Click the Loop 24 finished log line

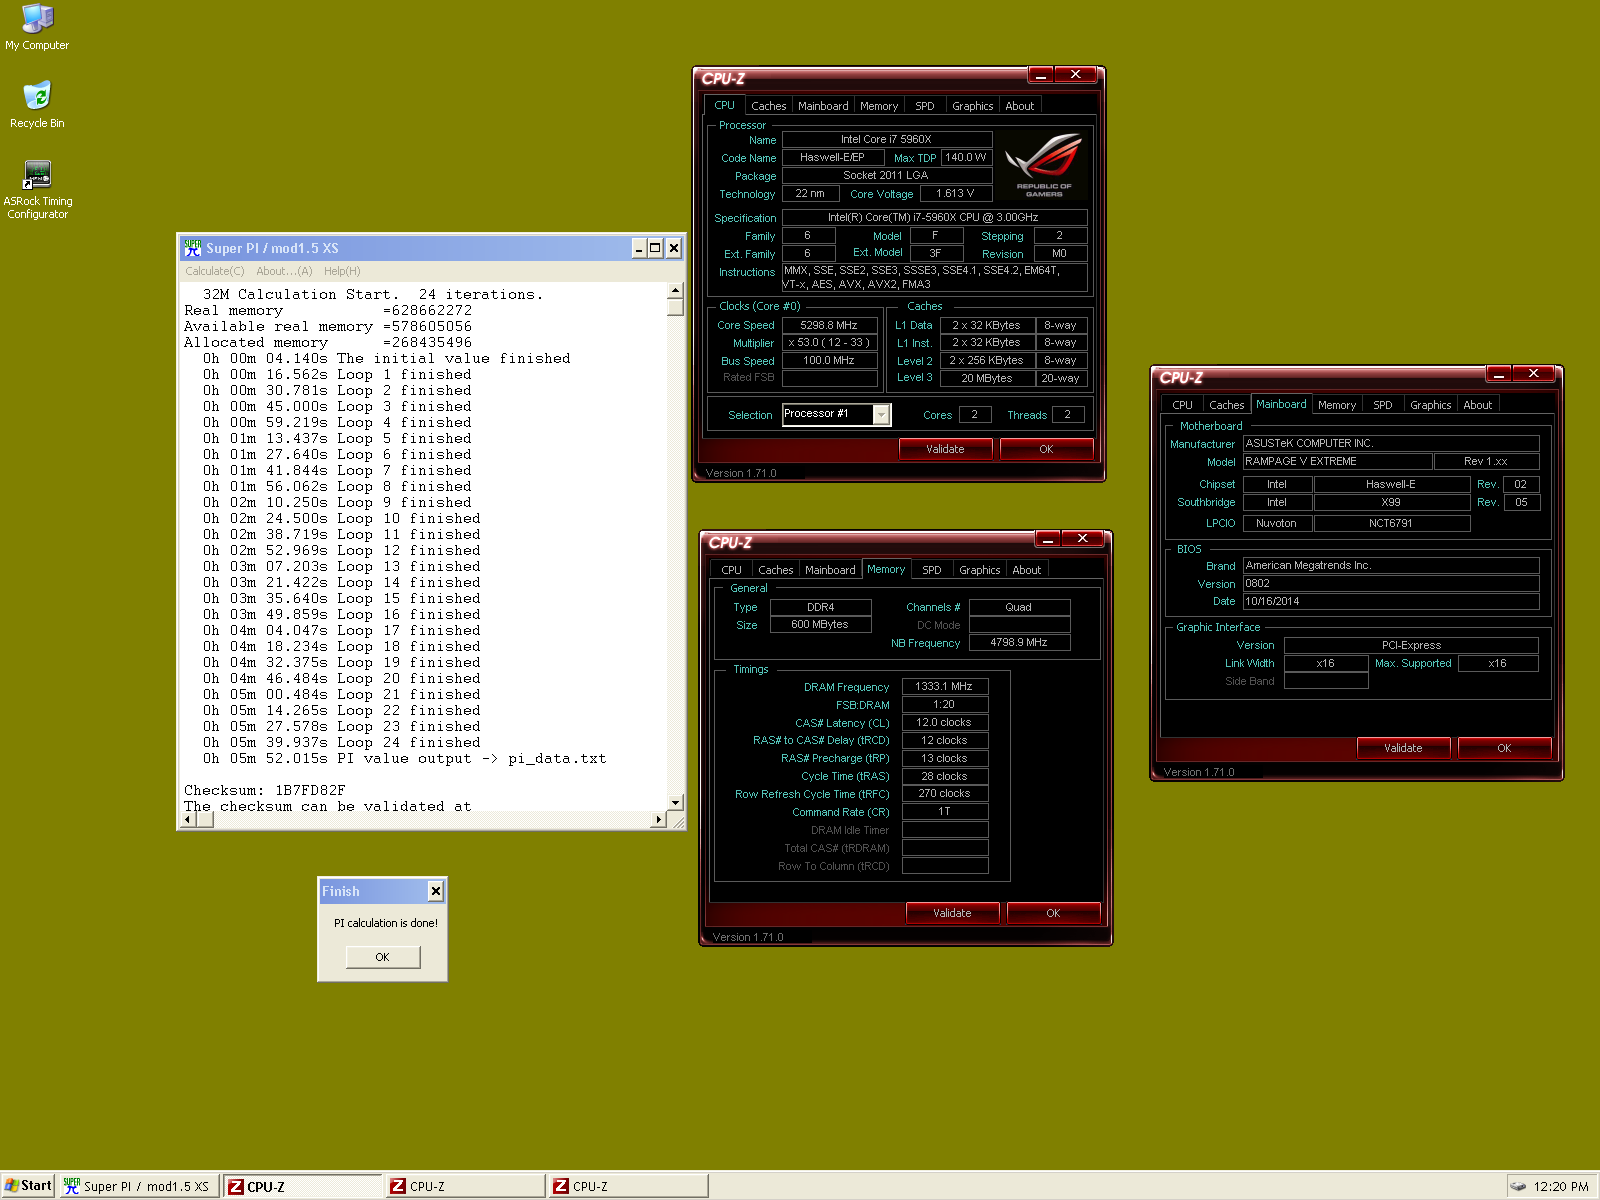342,742
